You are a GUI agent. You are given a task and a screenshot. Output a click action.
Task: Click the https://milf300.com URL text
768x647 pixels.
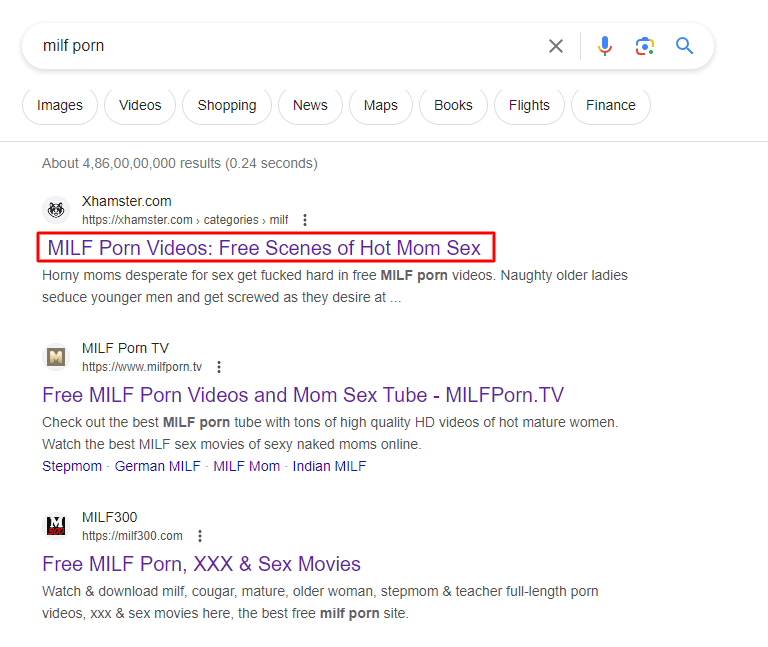coord(132,536)
